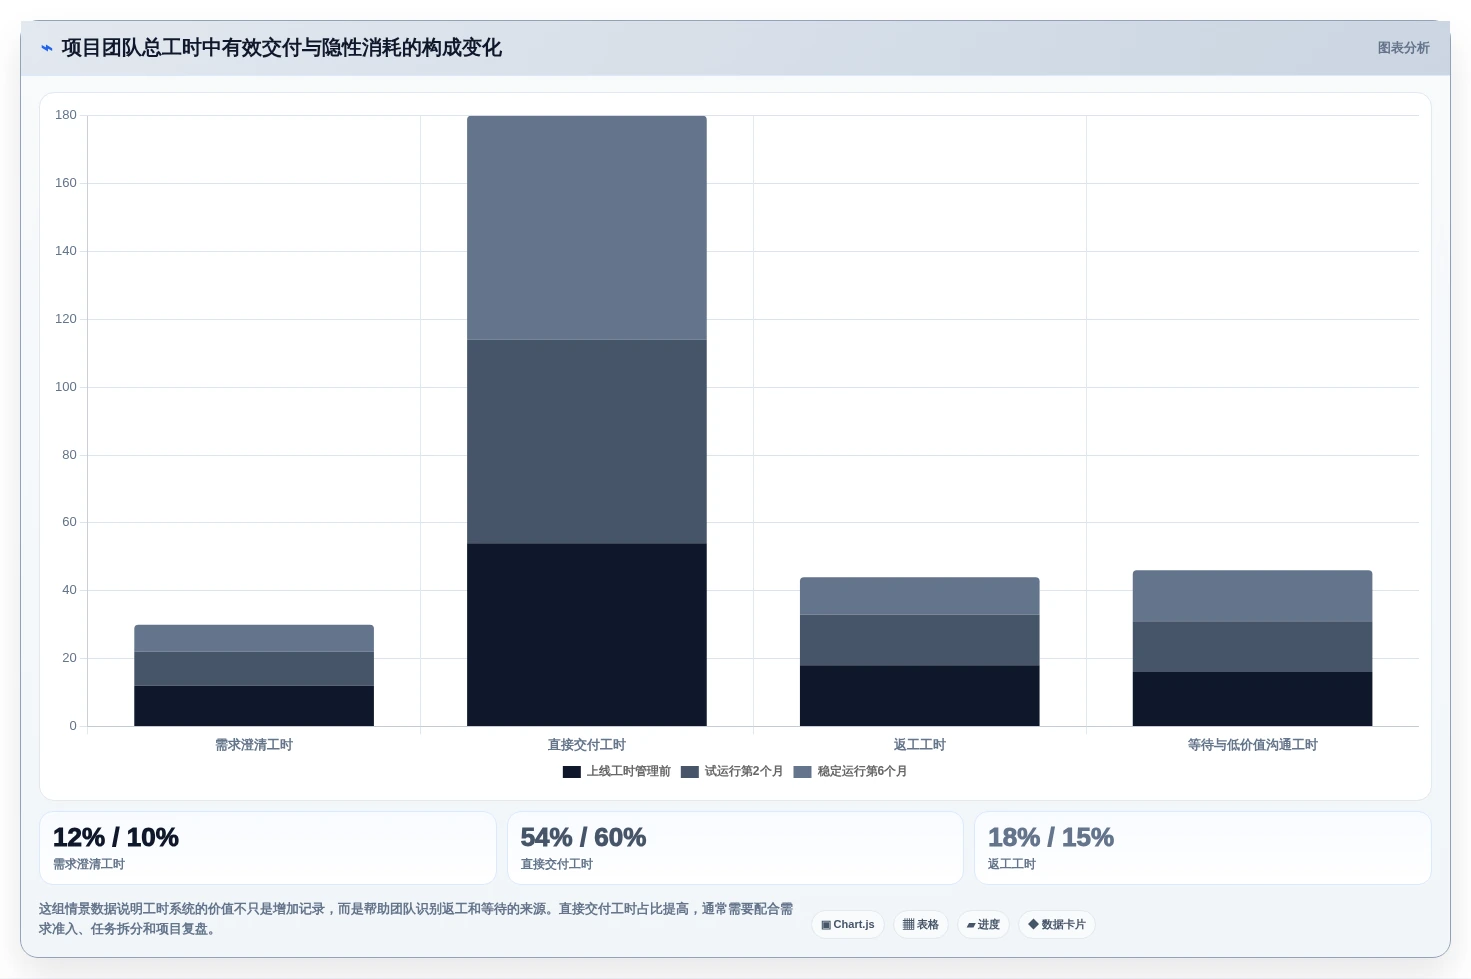Select the Chart.js tag chip
The image size is (1471, 979).
(848, 925)
